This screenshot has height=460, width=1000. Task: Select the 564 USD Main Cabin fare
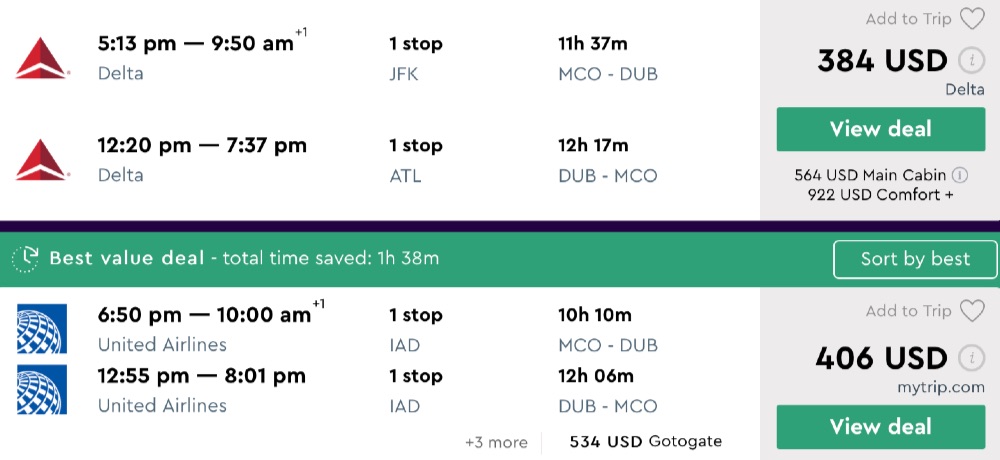coord(872,175)
